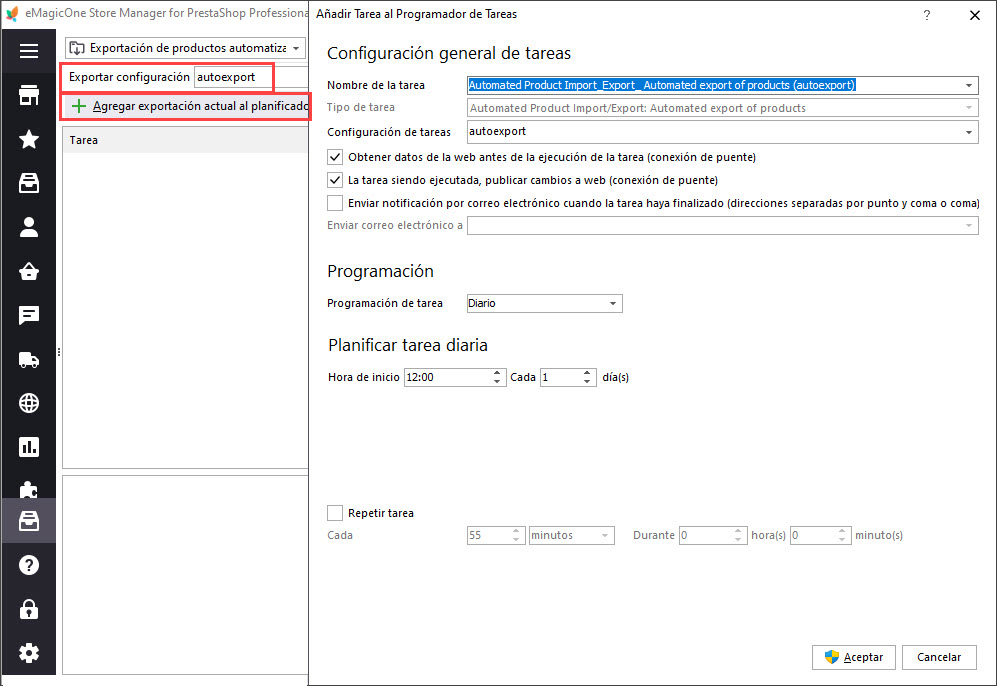Click the dialog help question mark
The height and width of the screenshot is (686, 997).
tap(927, 15)
